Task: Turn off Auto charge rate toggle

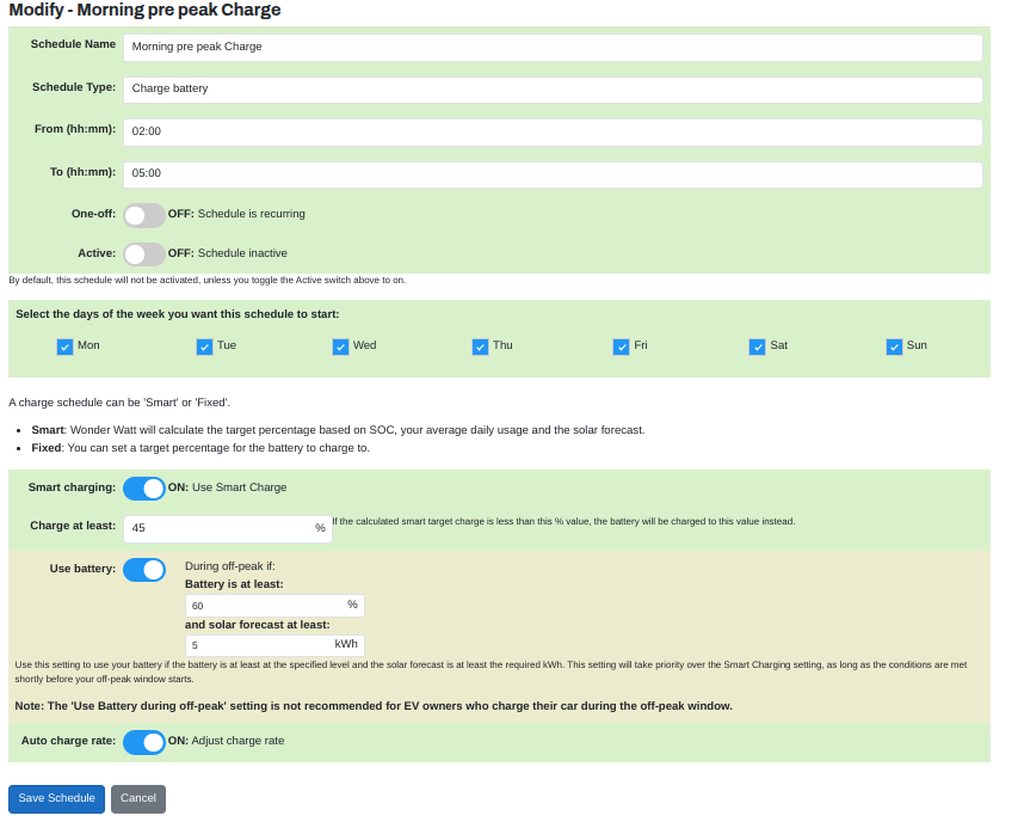Action: (x=144, y=742)
